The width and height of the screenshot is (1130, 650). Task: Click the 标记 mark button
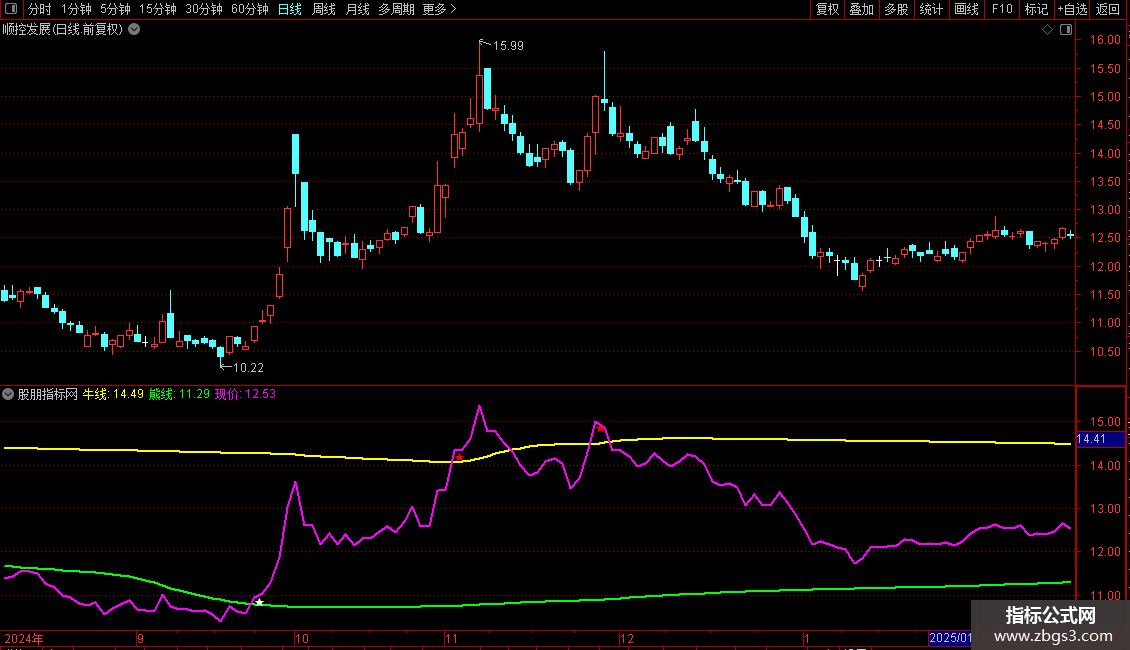[x=1036, y=9]
